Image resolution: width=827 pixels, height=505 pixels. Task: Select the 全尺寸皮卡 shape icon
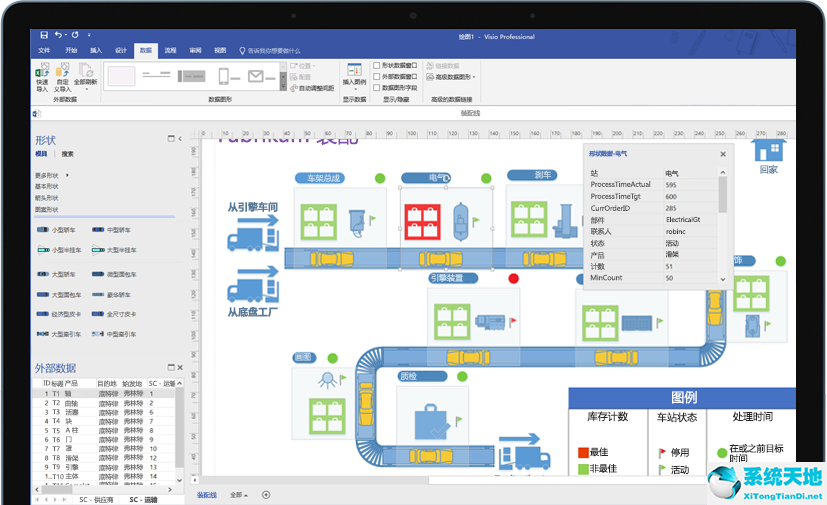[98, 314]
